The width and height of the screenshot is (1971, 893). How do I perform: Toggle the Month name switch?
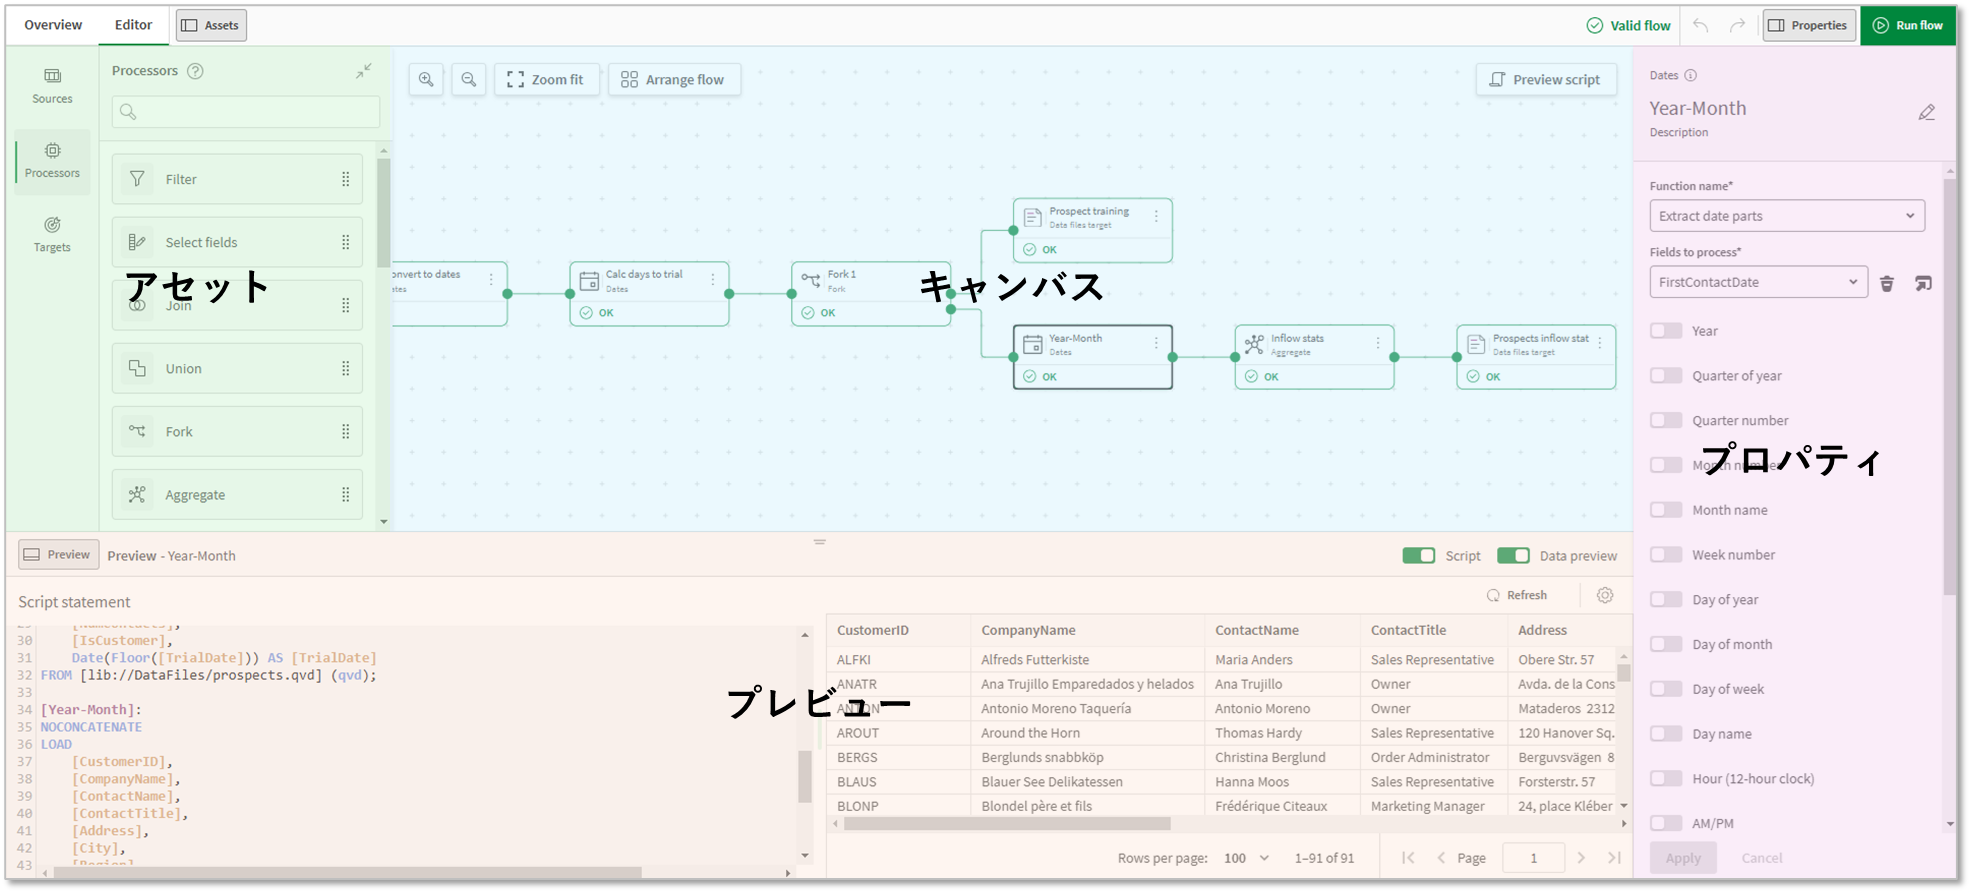(x=1666, y=510)
